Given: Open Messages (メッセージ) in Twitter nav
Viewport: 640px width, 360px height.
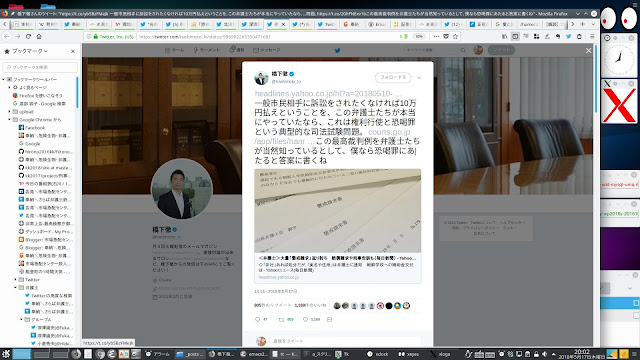Looking at the screenshot, I should click(x=267, y=50).
